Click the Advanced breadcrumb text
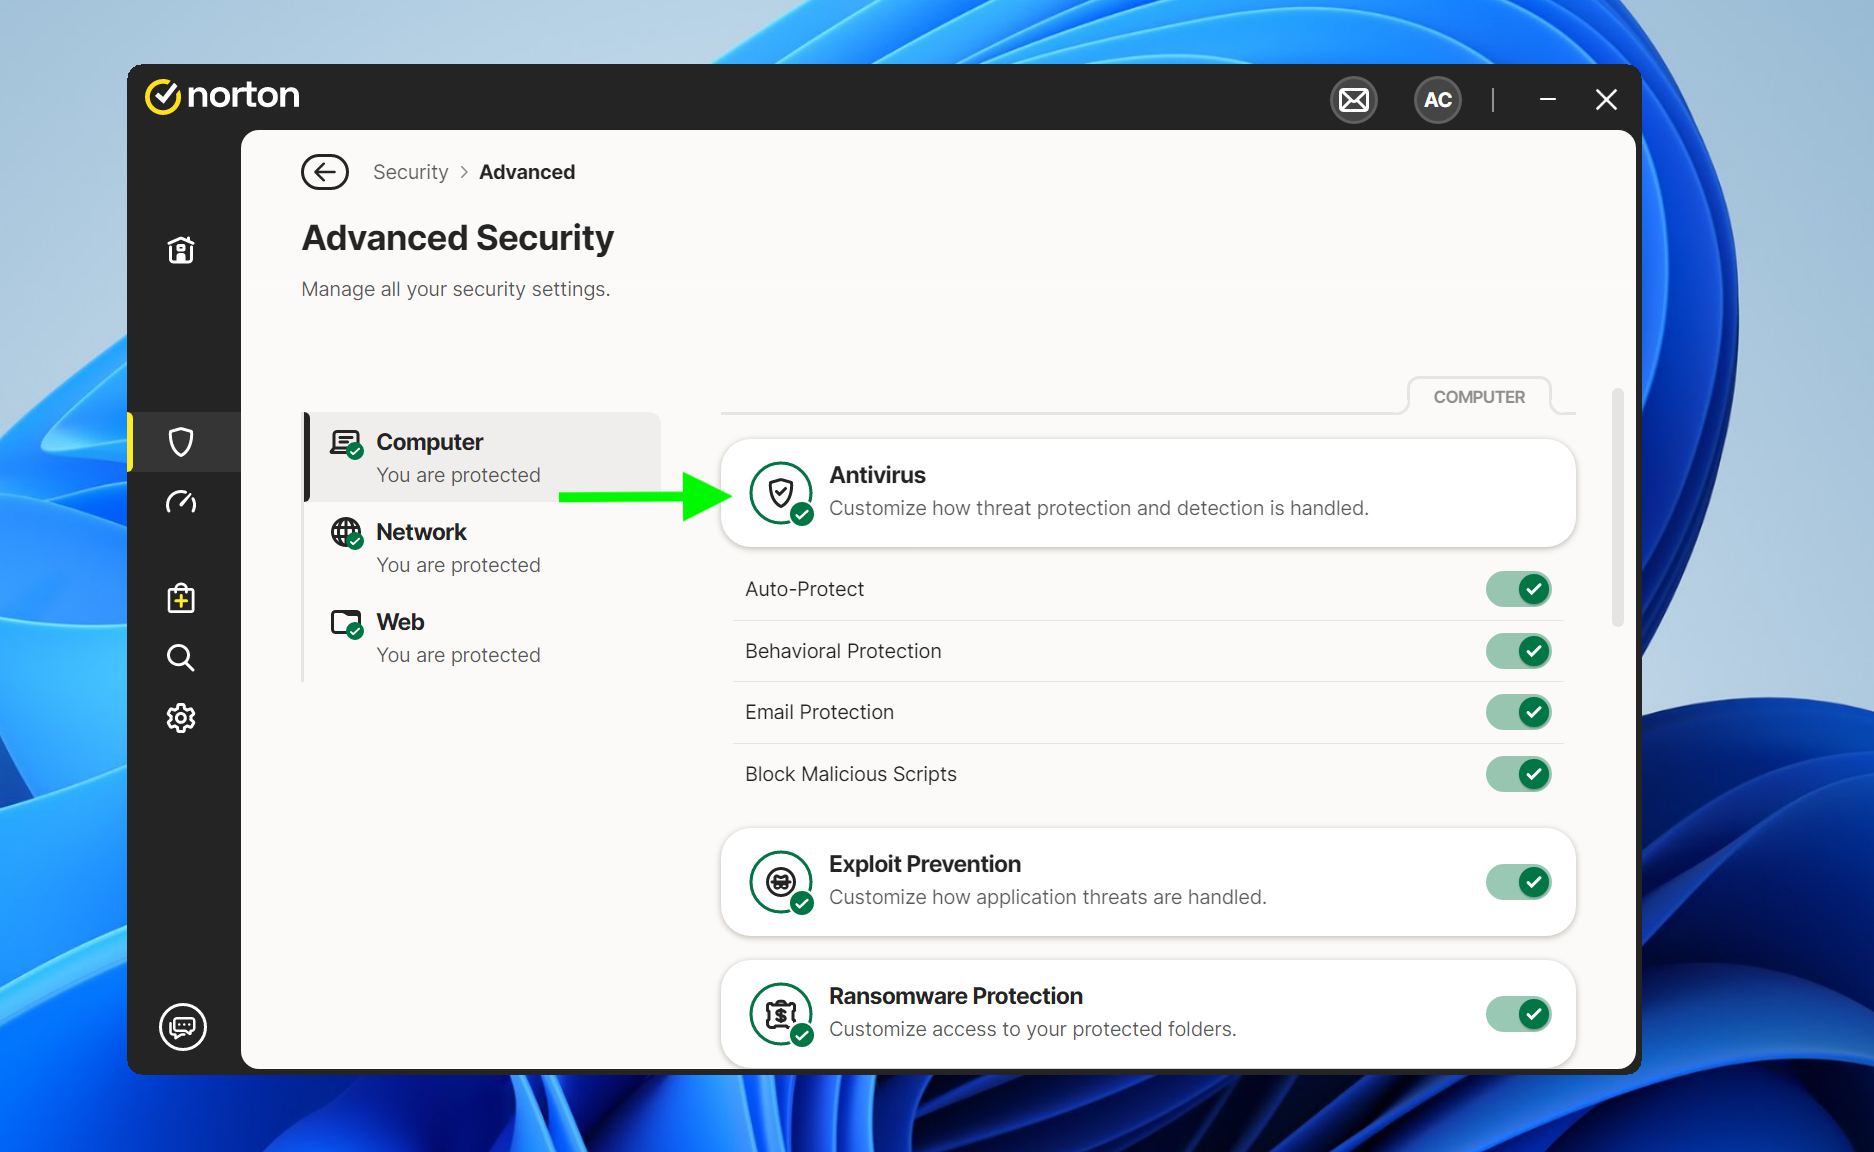Image resolution: width=1874 pixels, height=1152 pixels. click(x=527, y=172)
